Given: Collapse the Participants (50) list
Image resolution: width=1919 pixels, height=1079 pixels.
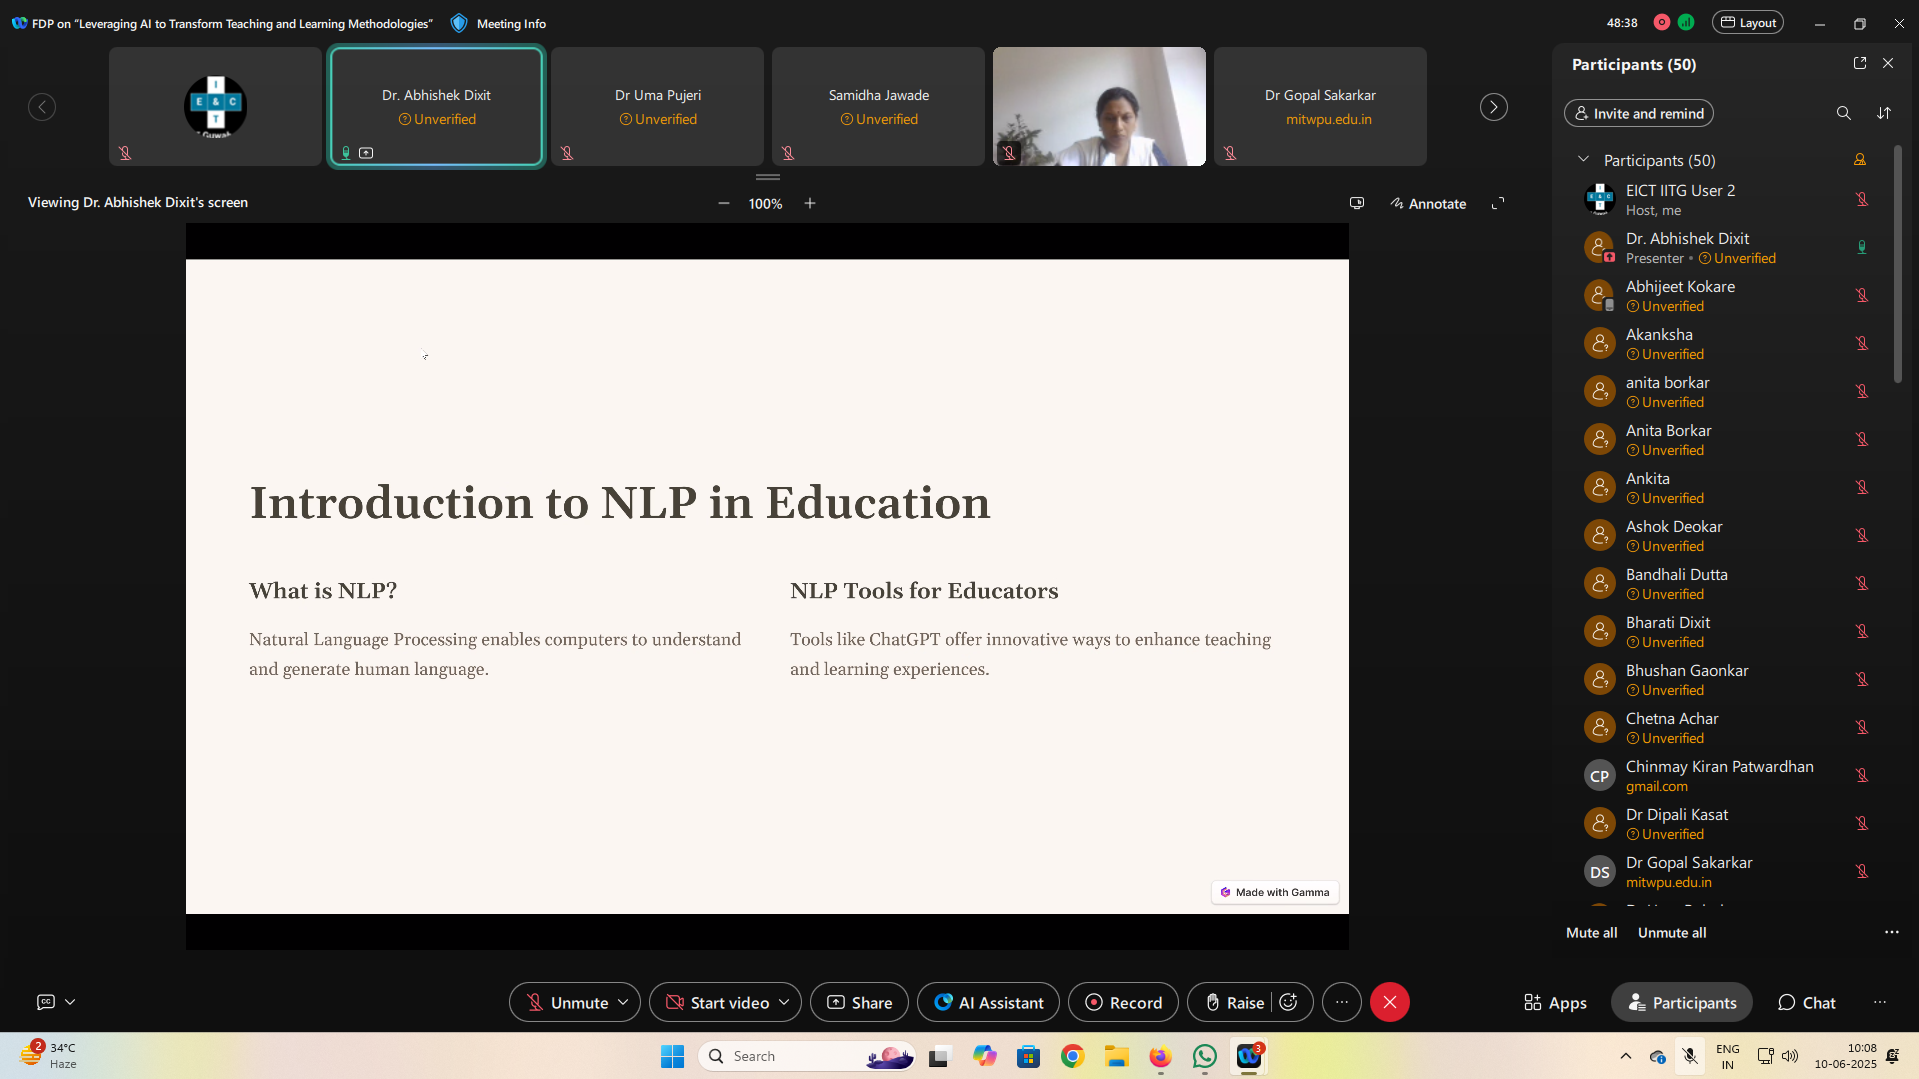Looking at the screenshot, I should [1583, 160].
